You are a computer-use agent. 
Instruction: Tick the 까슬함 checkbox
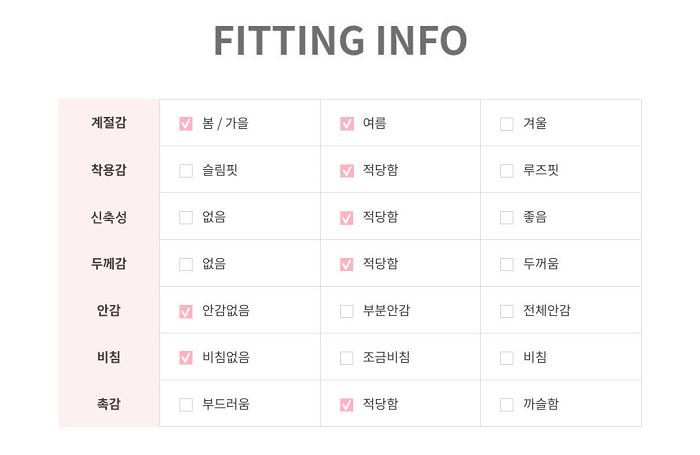pyautogui.click(x=507, y=405)
